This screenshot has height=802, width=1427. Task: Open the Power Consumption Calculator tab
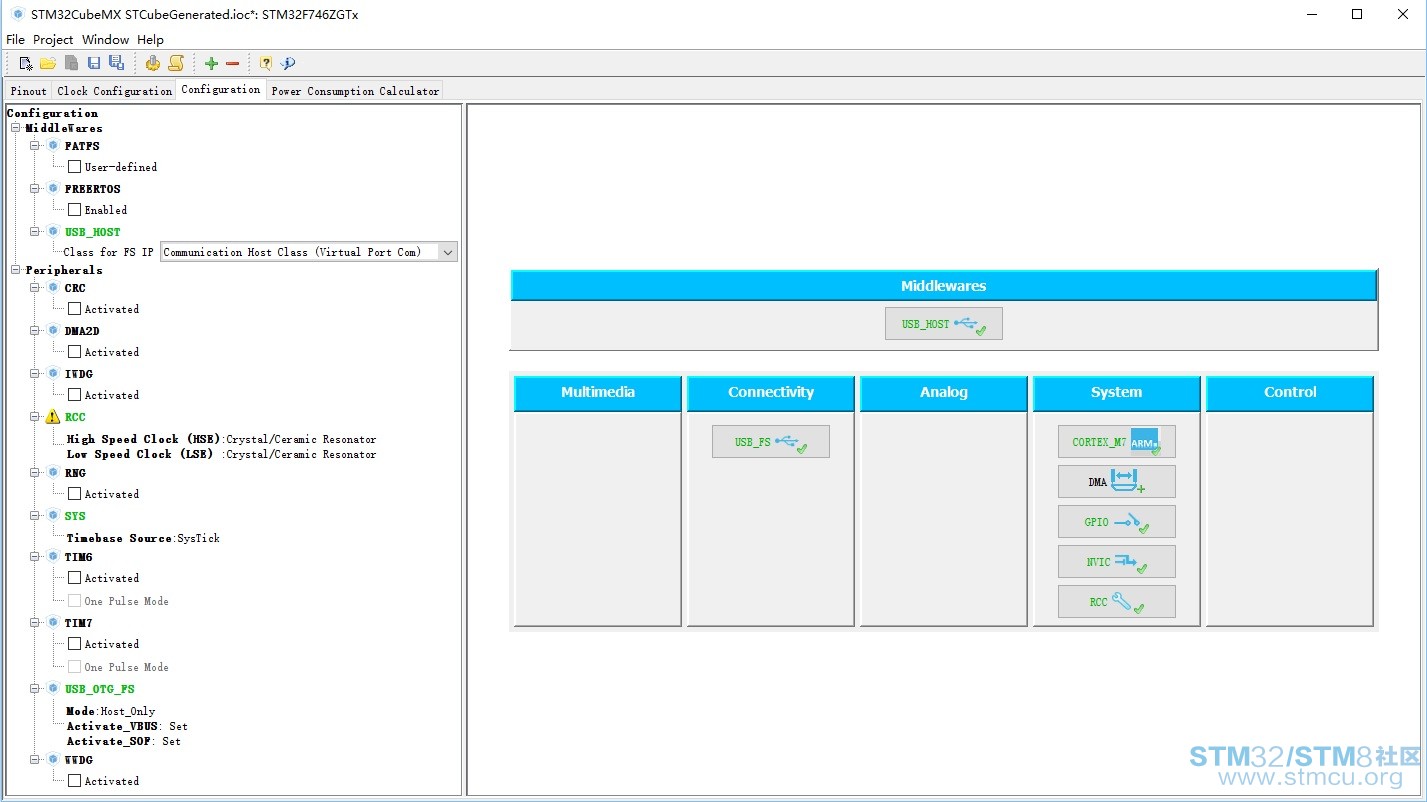(x=355, y=91)
